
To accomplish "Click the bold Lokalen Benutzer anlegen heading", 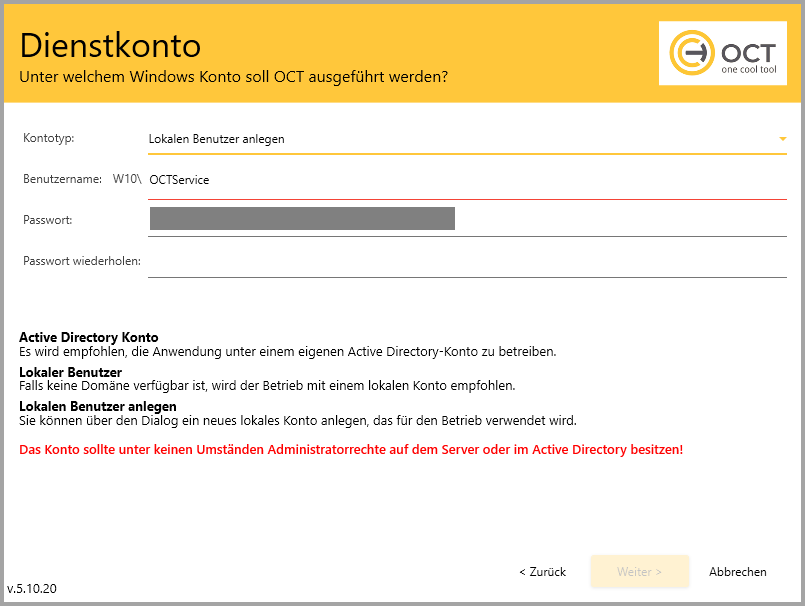I will coord(97,406).
